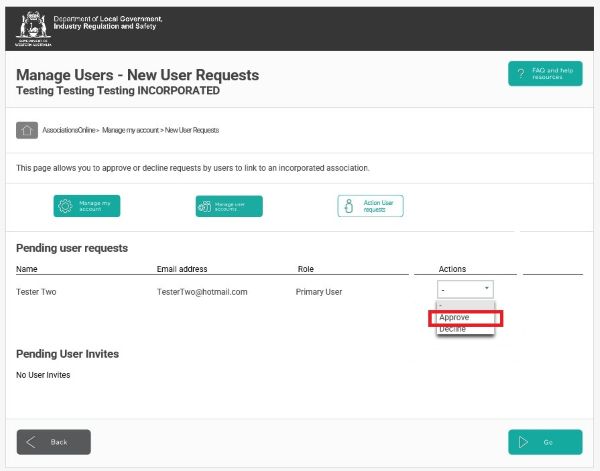Click the Pending User Invites heading

pyautogui.click(x=67, y=354)
